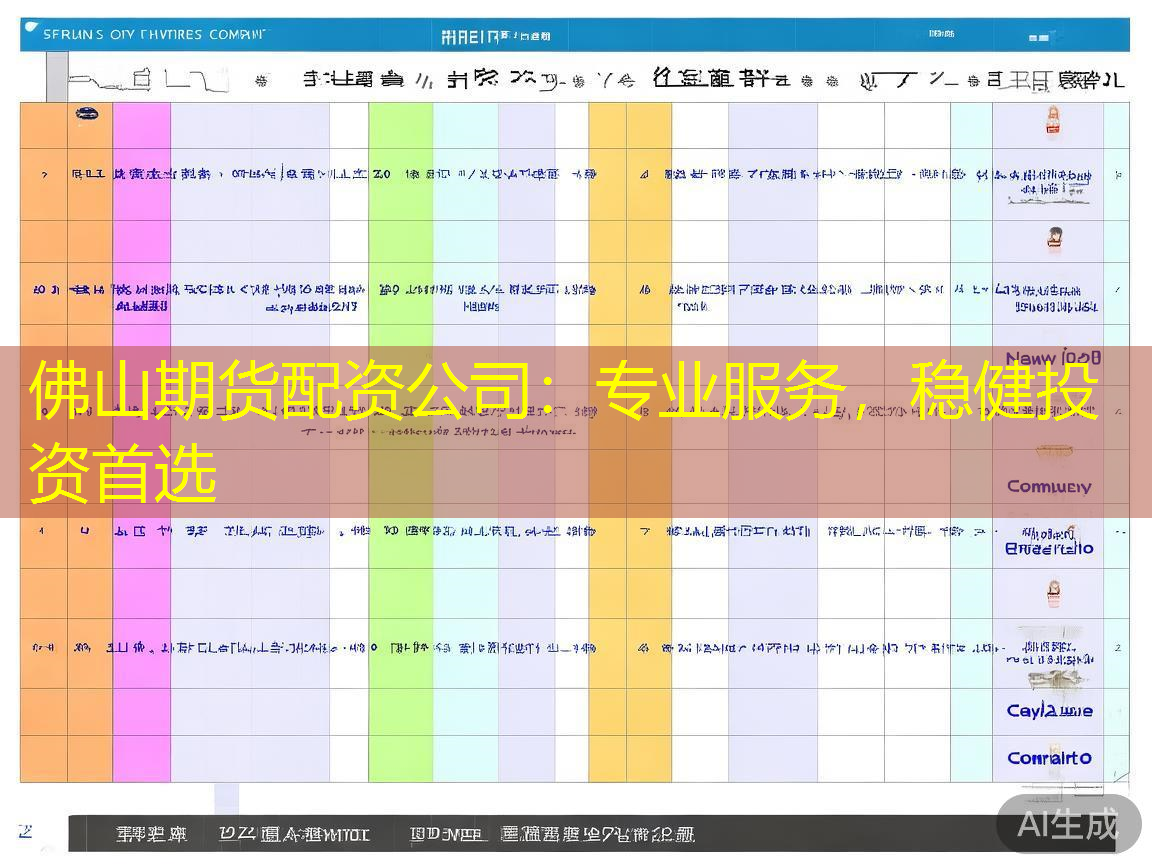
Task: Click the small white squares icon in blue header
Action: pyautogui.click(x=1038, y=37)
